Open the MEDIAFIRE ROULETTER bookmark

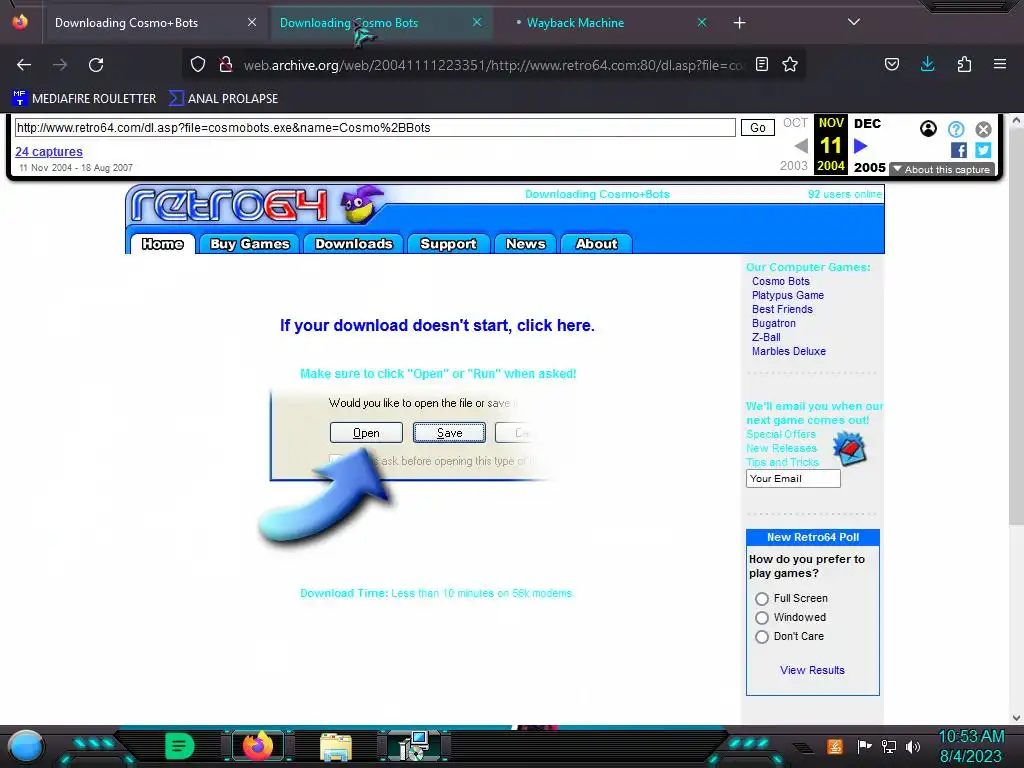pyautogui.click(x=84, y=99)
